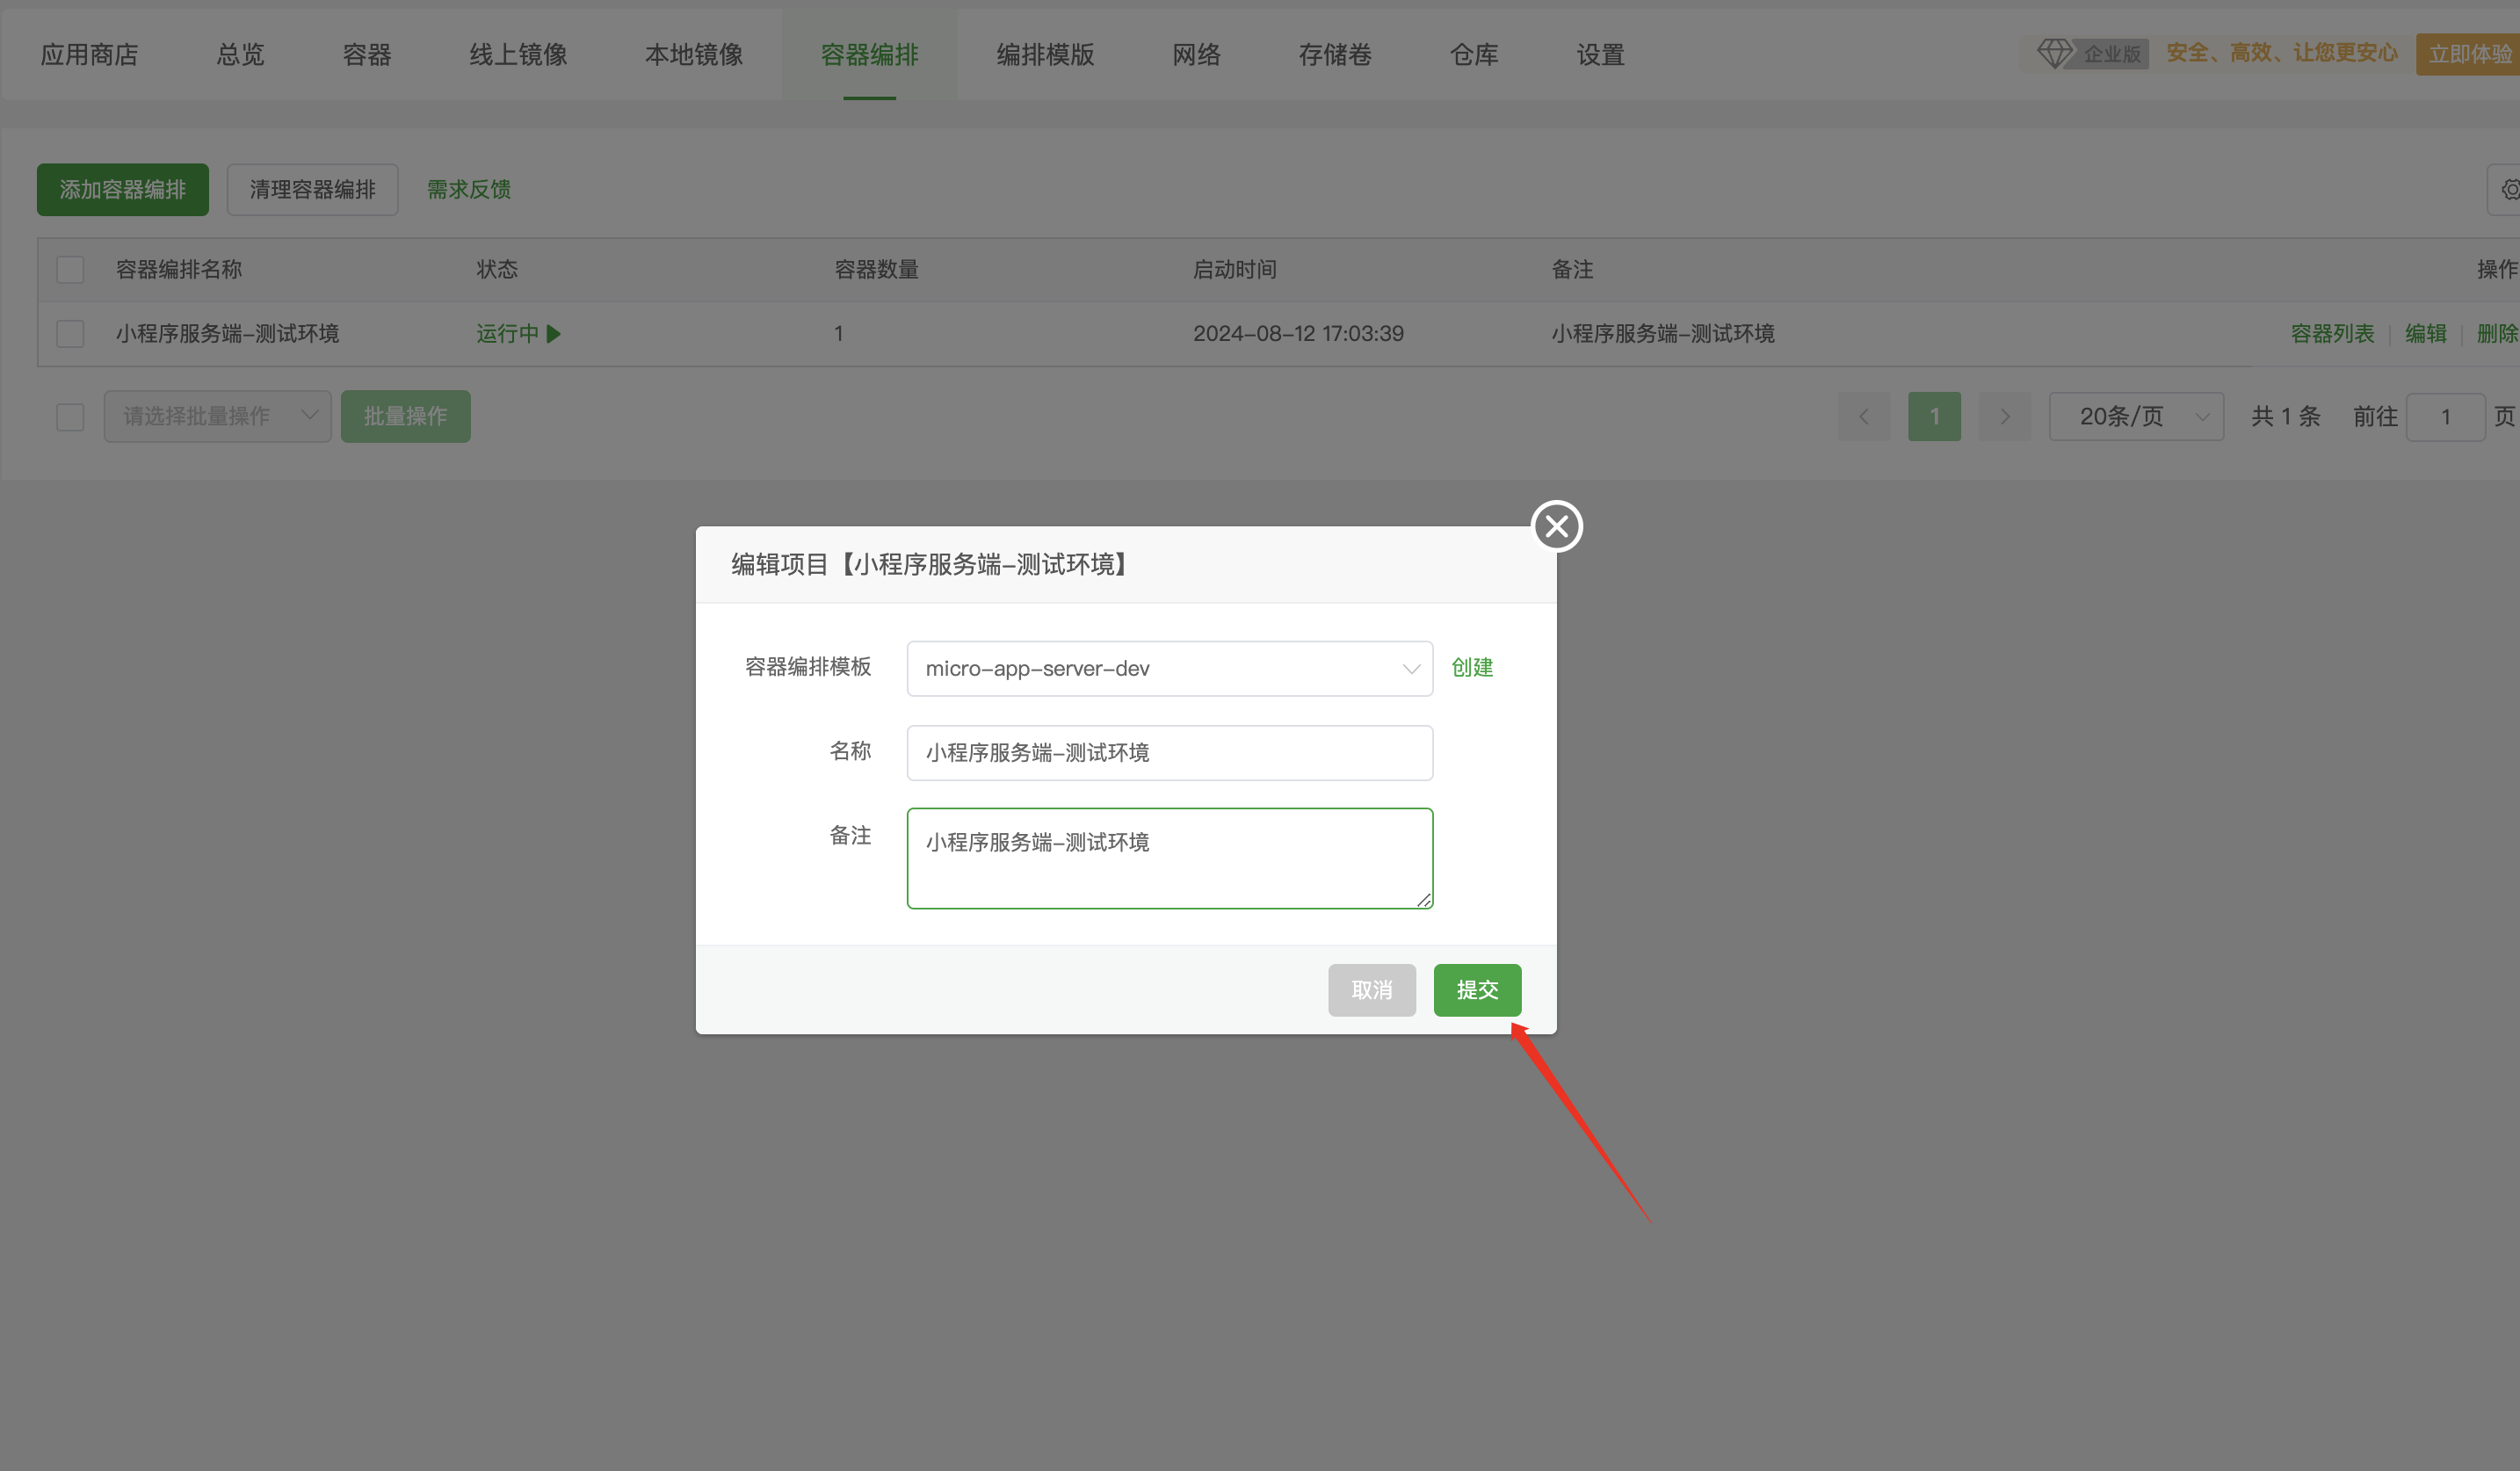Click the textarea resize handle corner

click(1424, 900)
